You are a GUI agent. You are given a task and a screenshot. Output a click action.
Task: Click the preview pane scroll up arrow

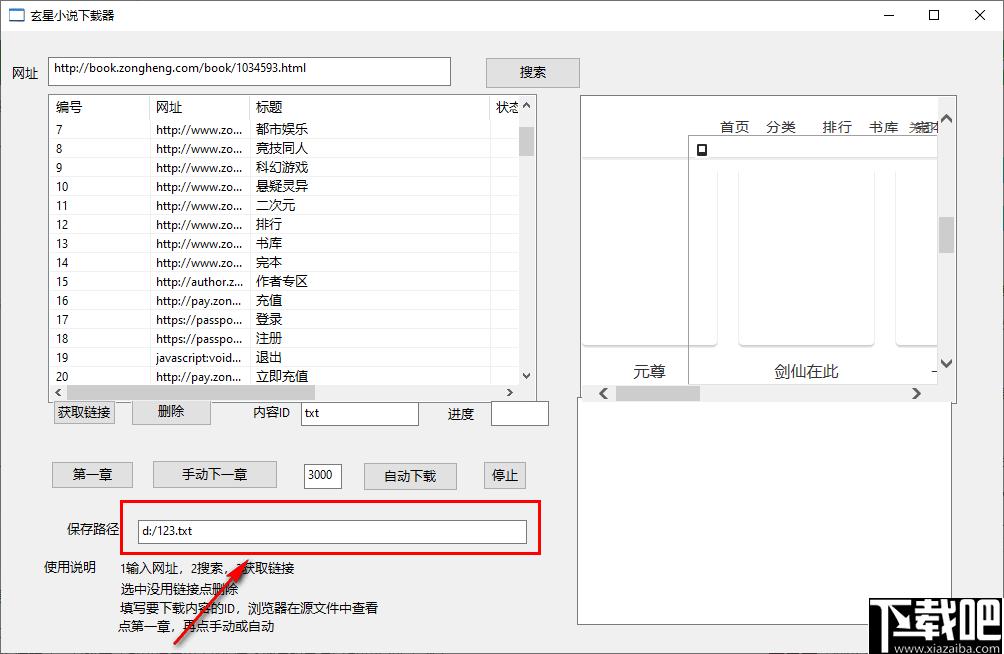[946, 119]
